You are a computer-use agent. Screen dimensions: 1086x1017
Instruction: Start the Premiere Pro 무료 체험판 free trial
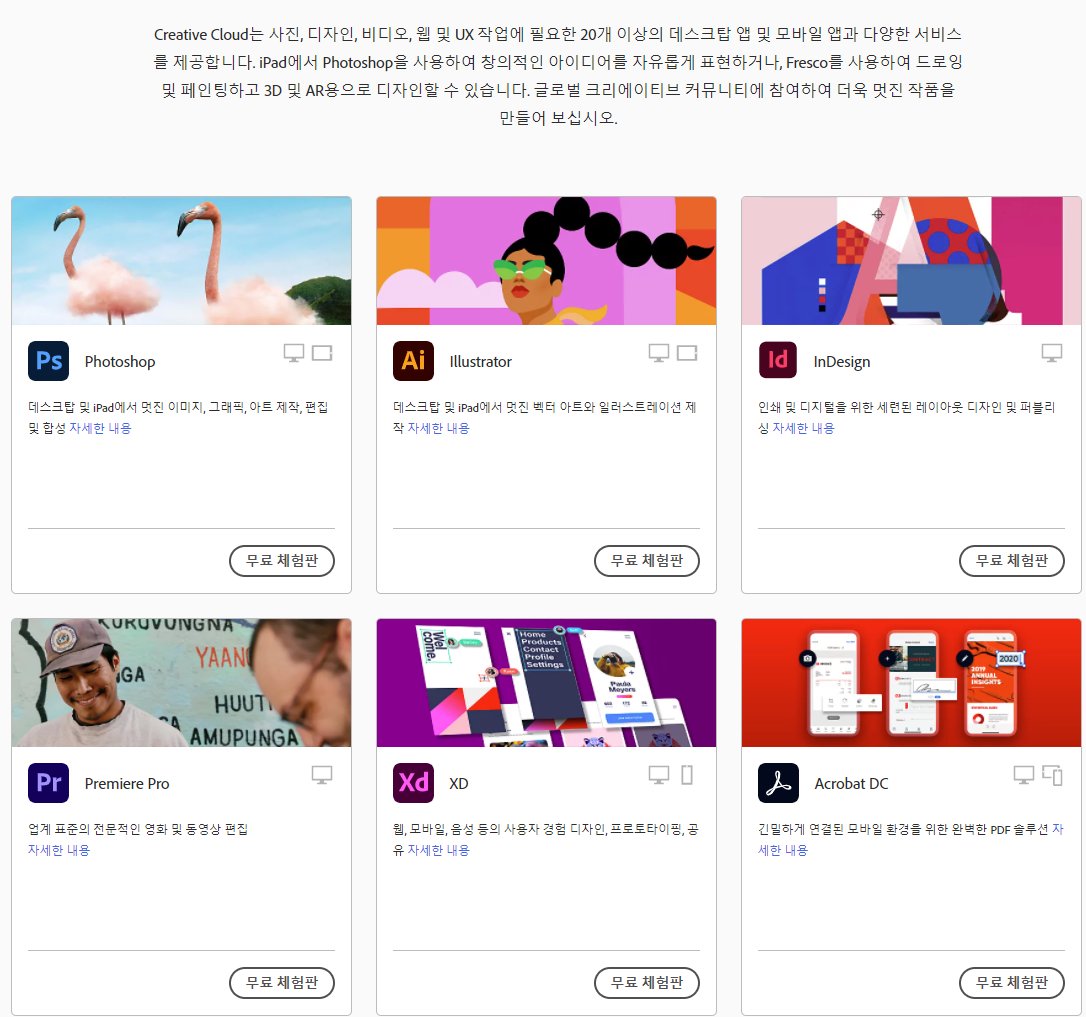click(x=282, y=982)
